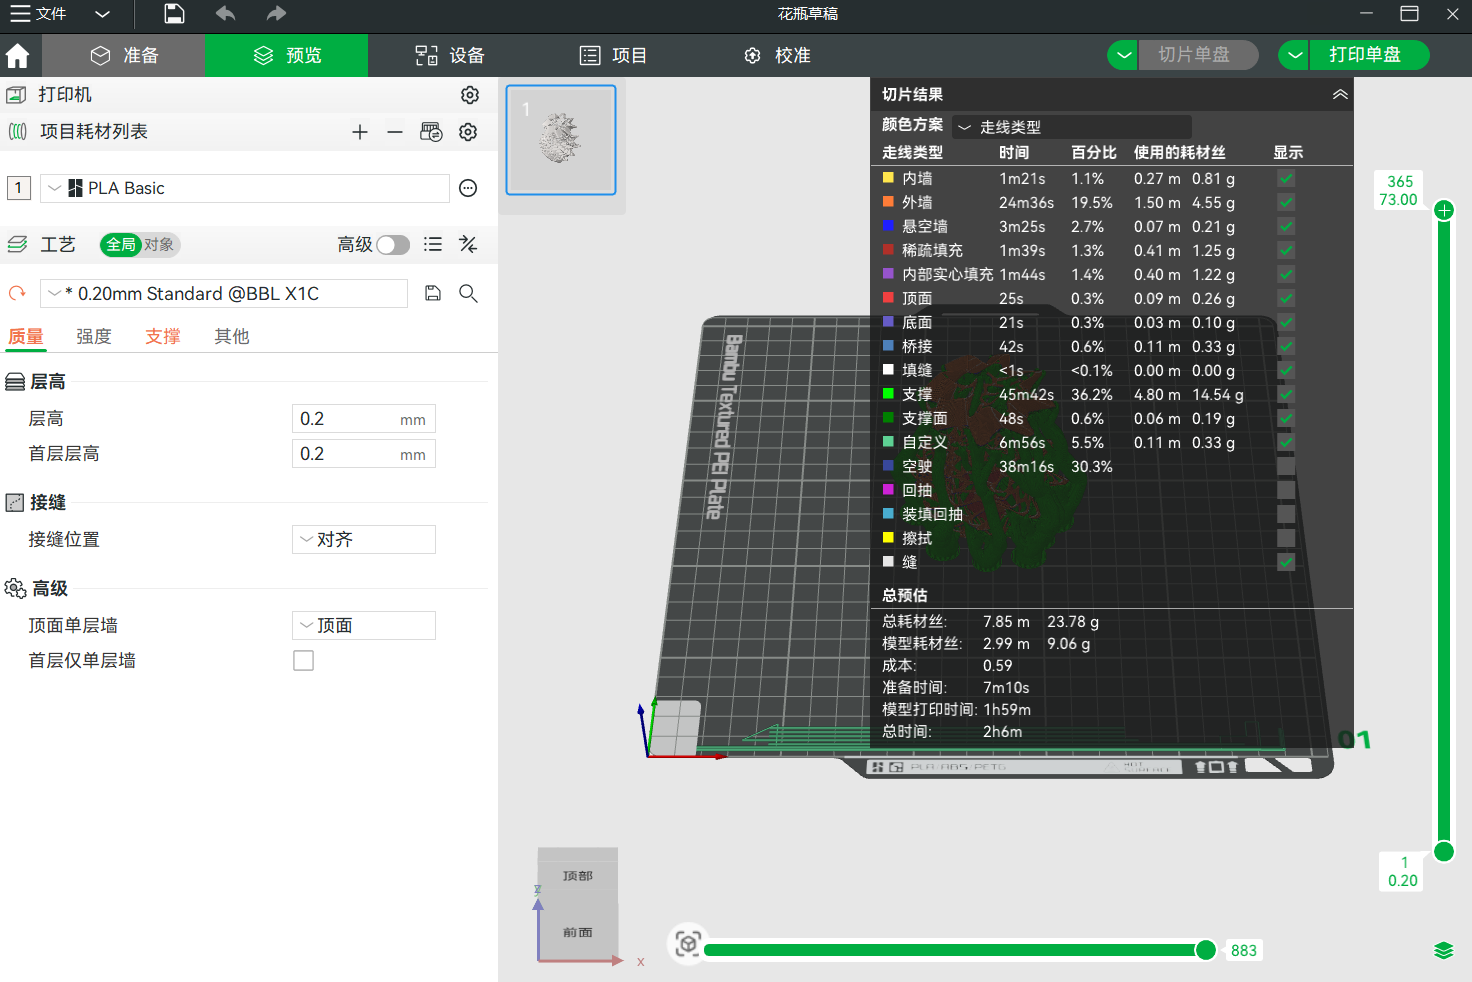Viewport: 1472px width, 982px height.
Task: Enable display checkbox for 回抽
Action: [1286, 490]
